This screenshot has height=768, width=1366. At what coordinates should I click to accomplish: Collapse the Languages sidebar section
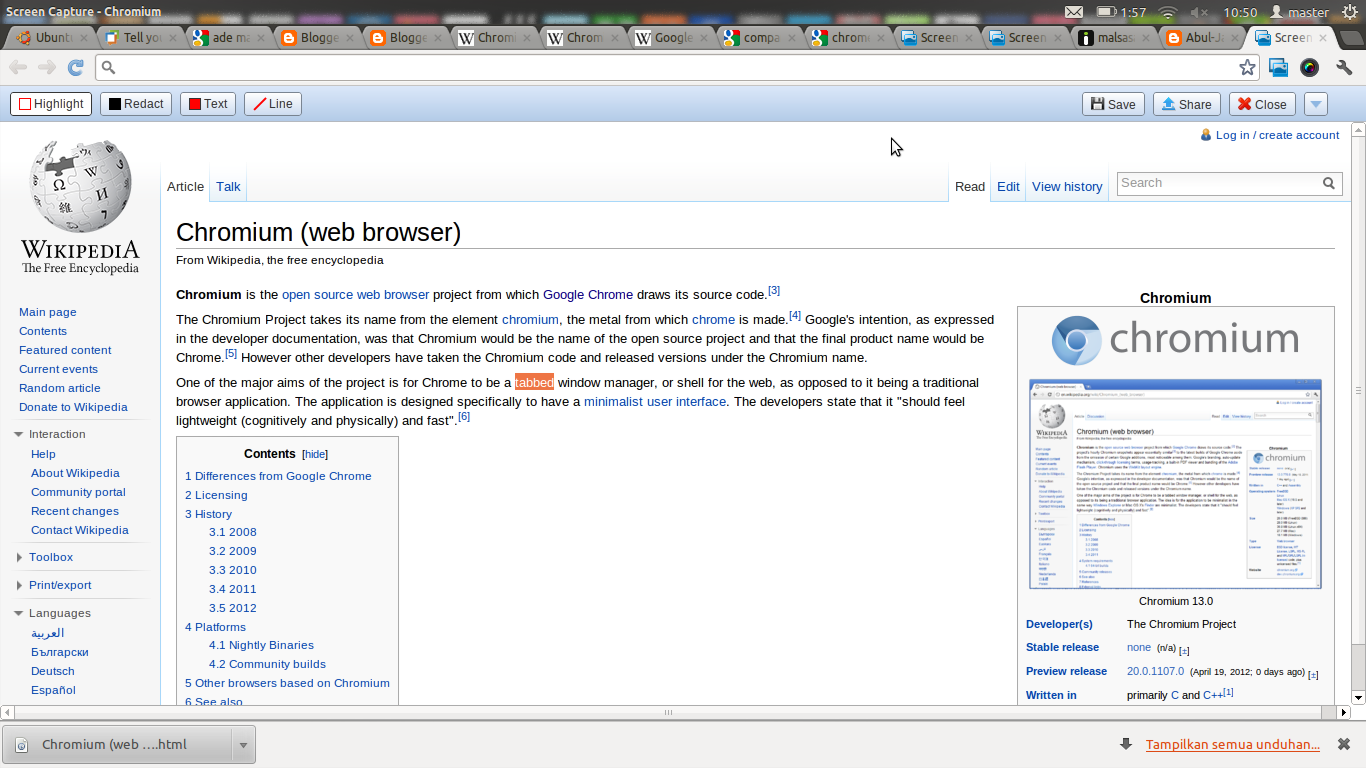coord(19,613)
